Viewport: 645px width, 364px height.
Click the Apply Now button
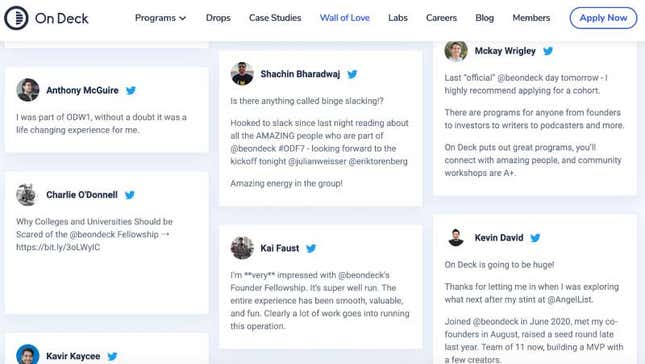603,18
